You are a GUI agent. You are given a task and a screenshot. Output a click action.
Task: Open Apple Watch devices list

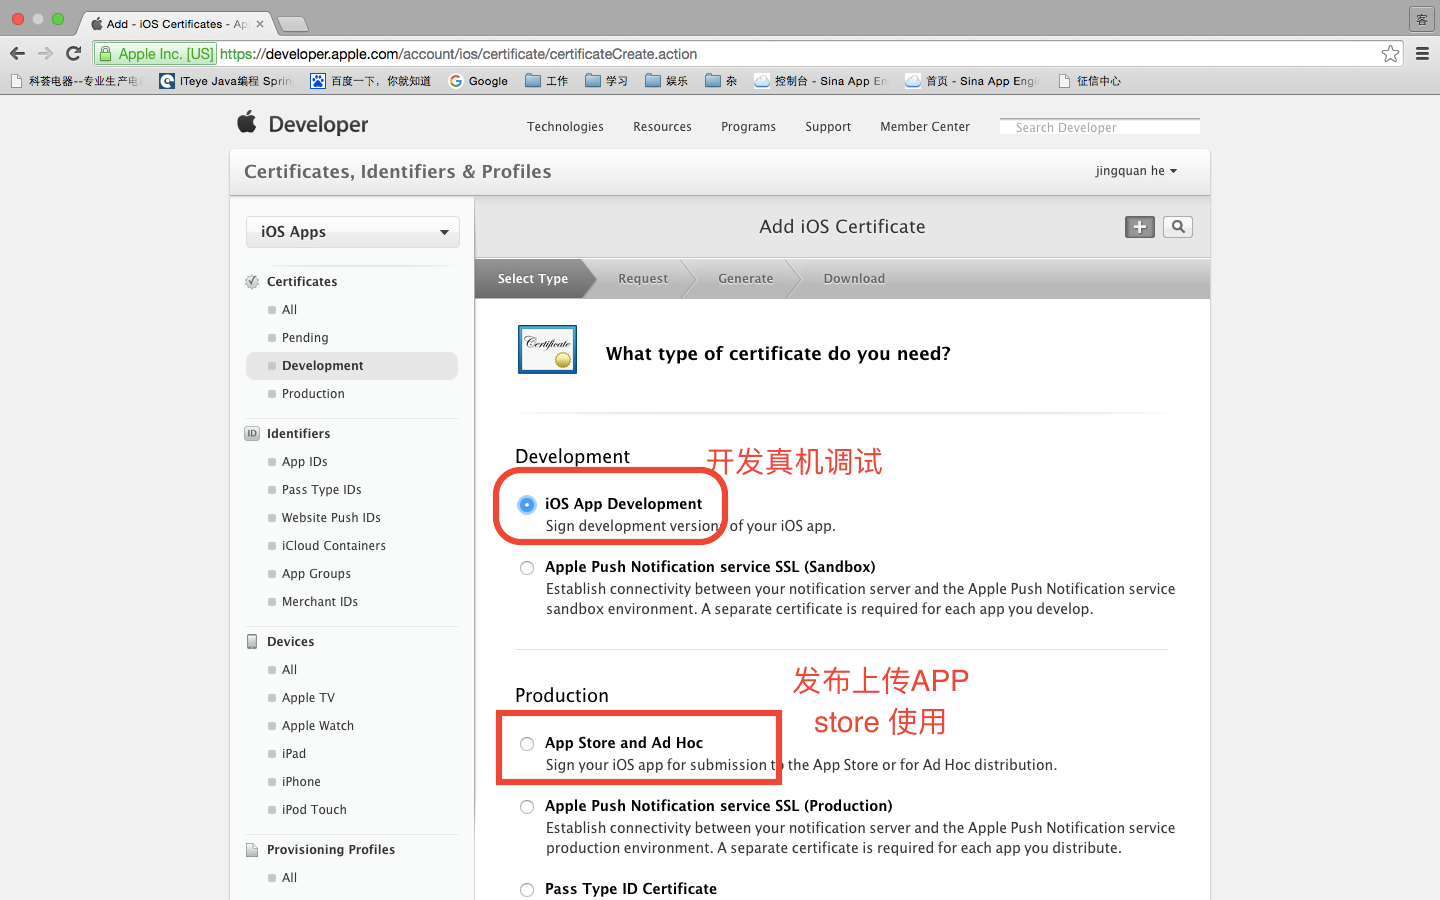(318, 726)
